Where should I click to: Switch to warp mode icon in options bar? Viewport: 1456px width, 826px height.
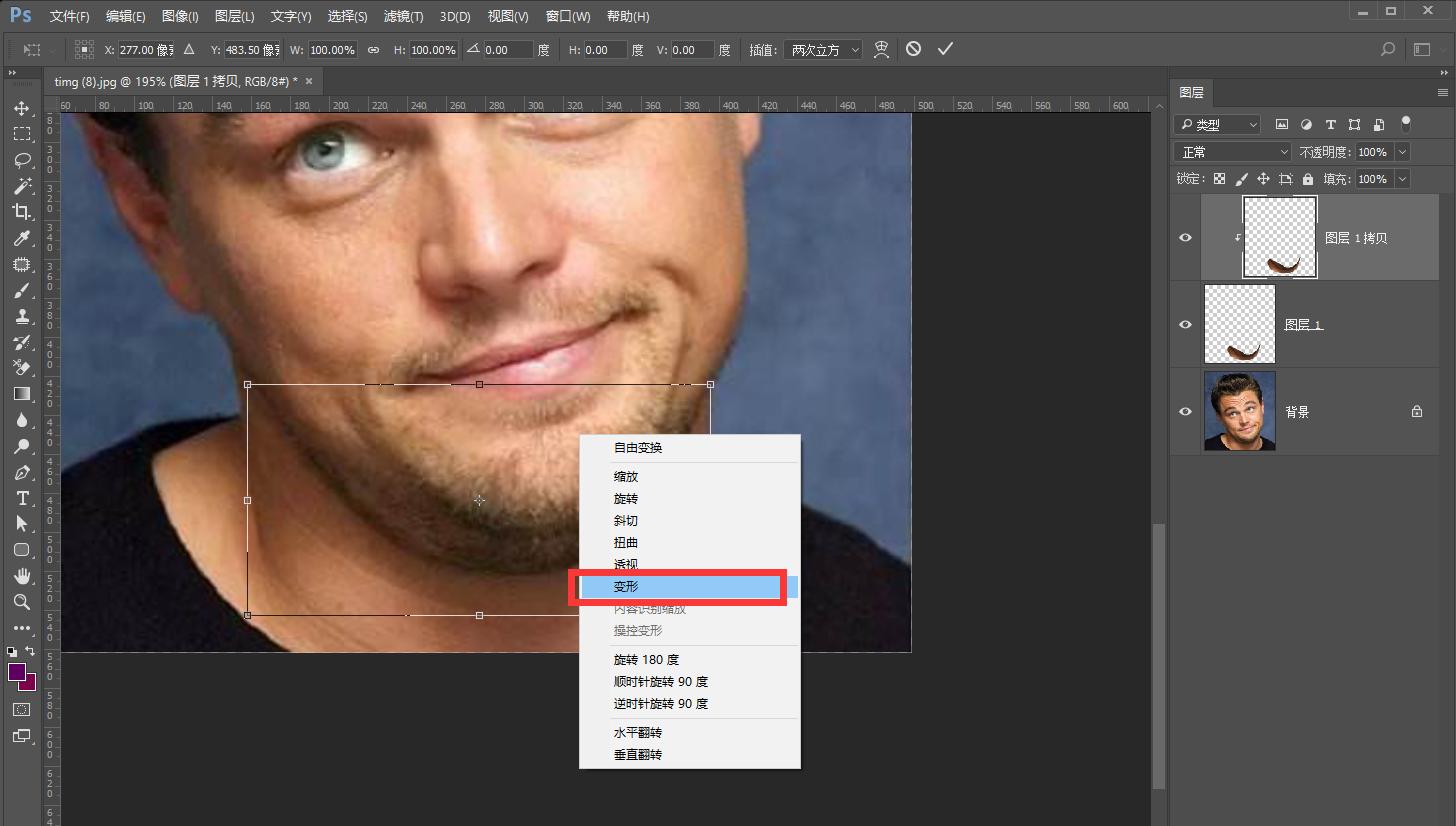[x=881, y=49]
